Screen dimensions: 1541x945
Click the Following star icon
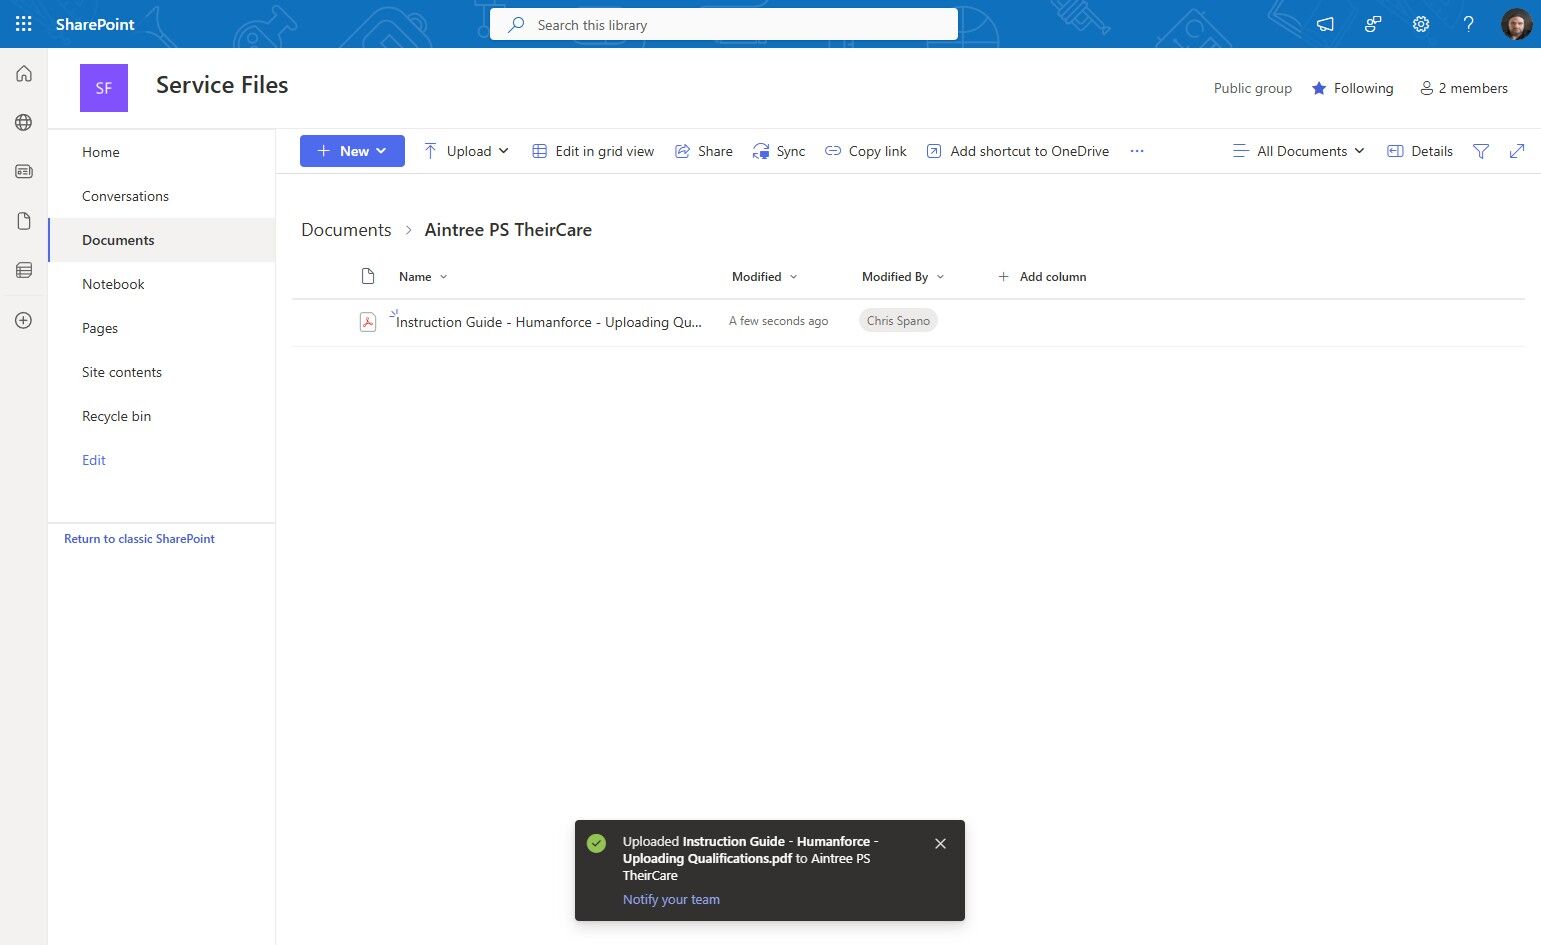tap(1319, 88)
